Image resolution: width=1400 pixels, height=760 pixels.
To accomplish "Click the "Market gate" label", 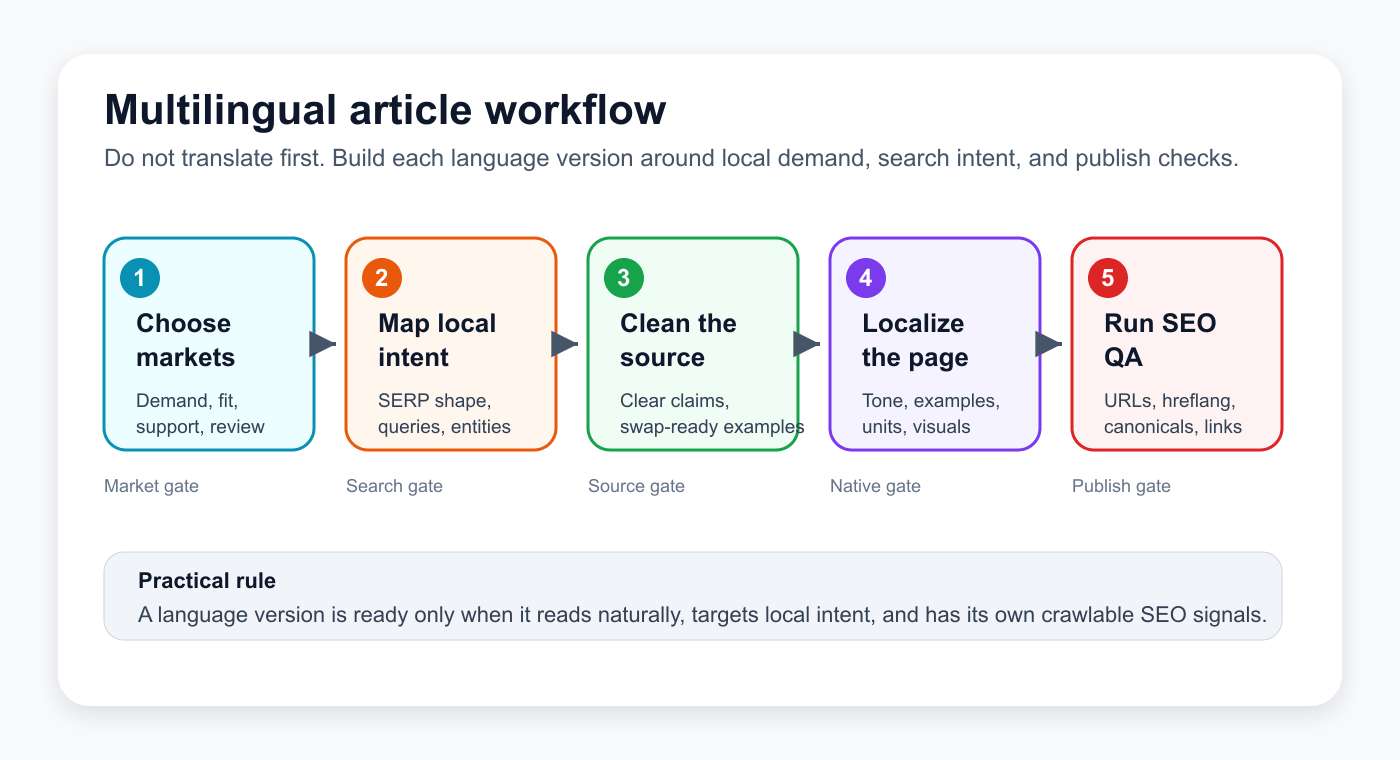I will (x=151, y=486).
